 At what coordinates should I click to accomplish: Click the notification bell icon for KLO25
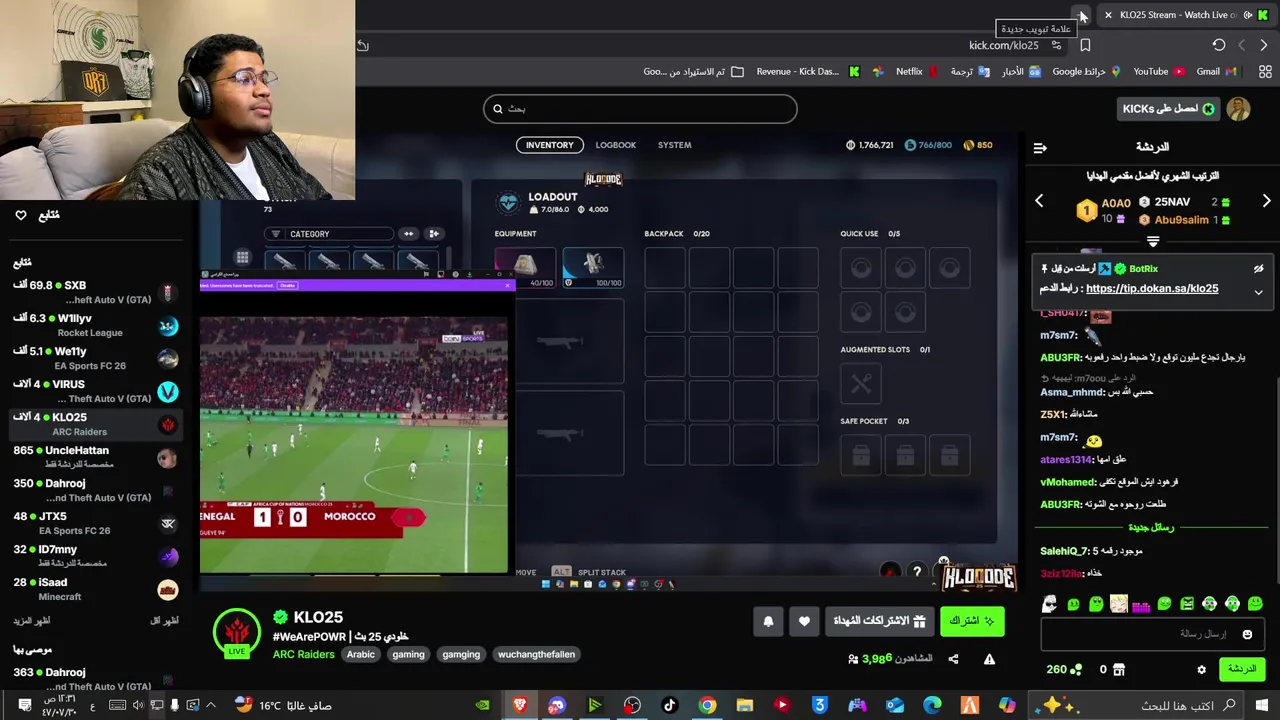tap(768, 621)
